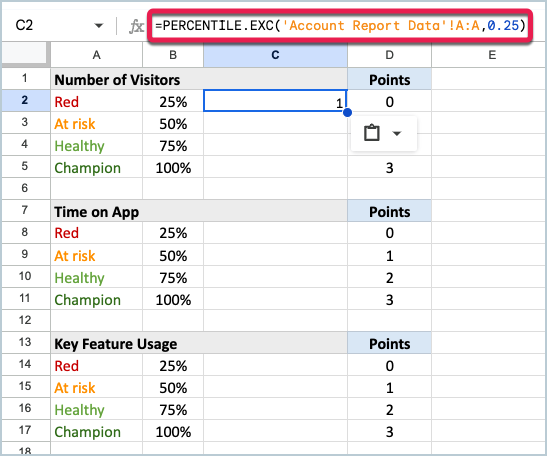Screen dimensions: 547x456
Task: Click the 0 points cell in row 14
Action: coord(389,366)
